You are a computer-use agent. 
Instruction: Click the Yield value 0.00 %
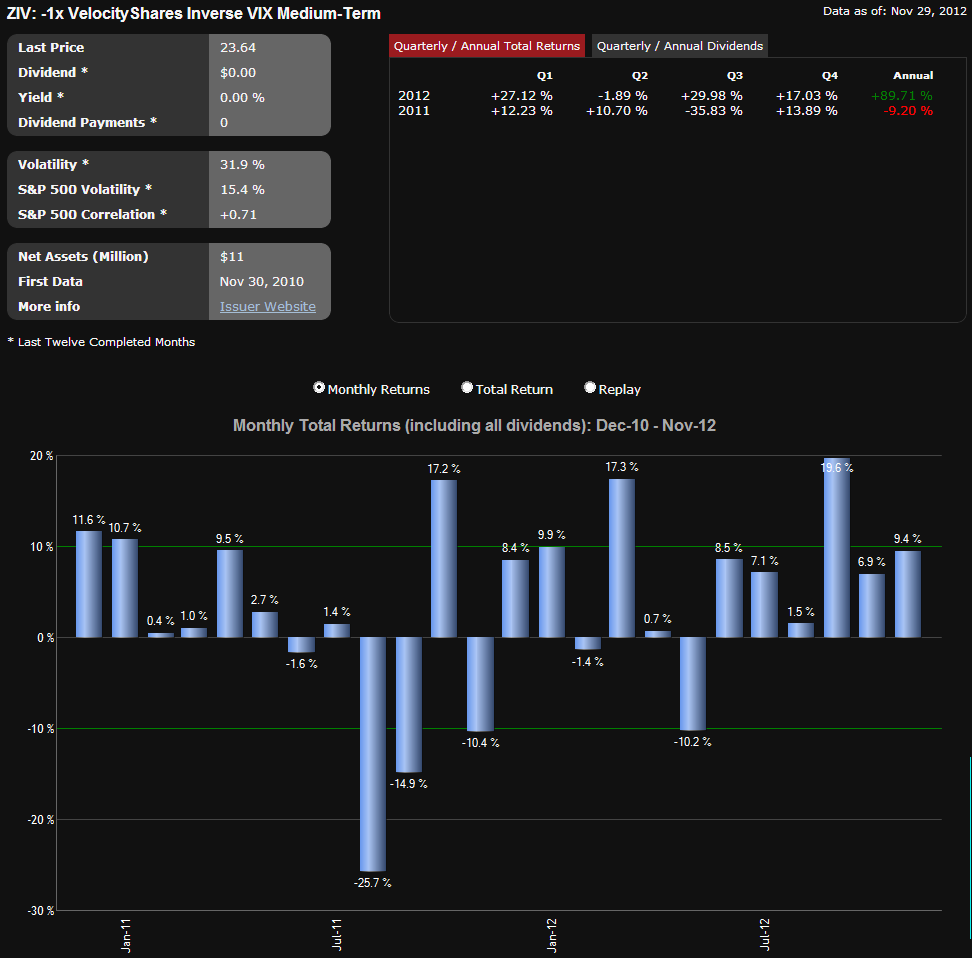pyautogui.click(x=242, y=97)
